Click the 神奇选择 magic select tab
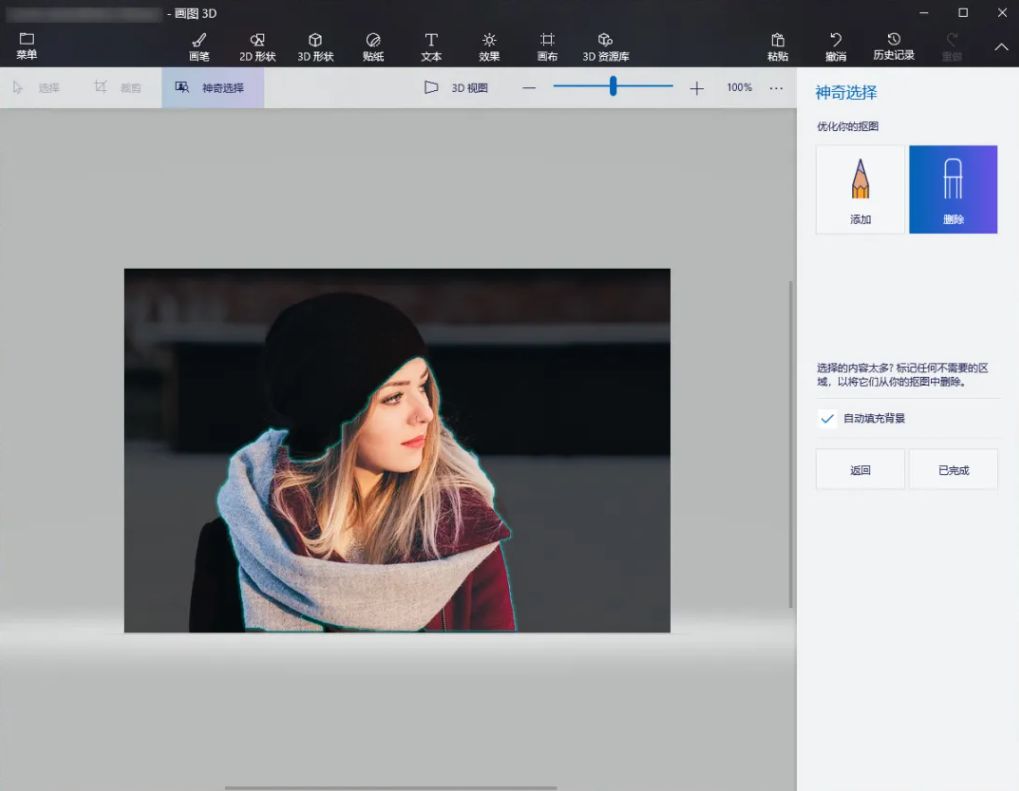The image size is (1019, 791). point(213,88)
